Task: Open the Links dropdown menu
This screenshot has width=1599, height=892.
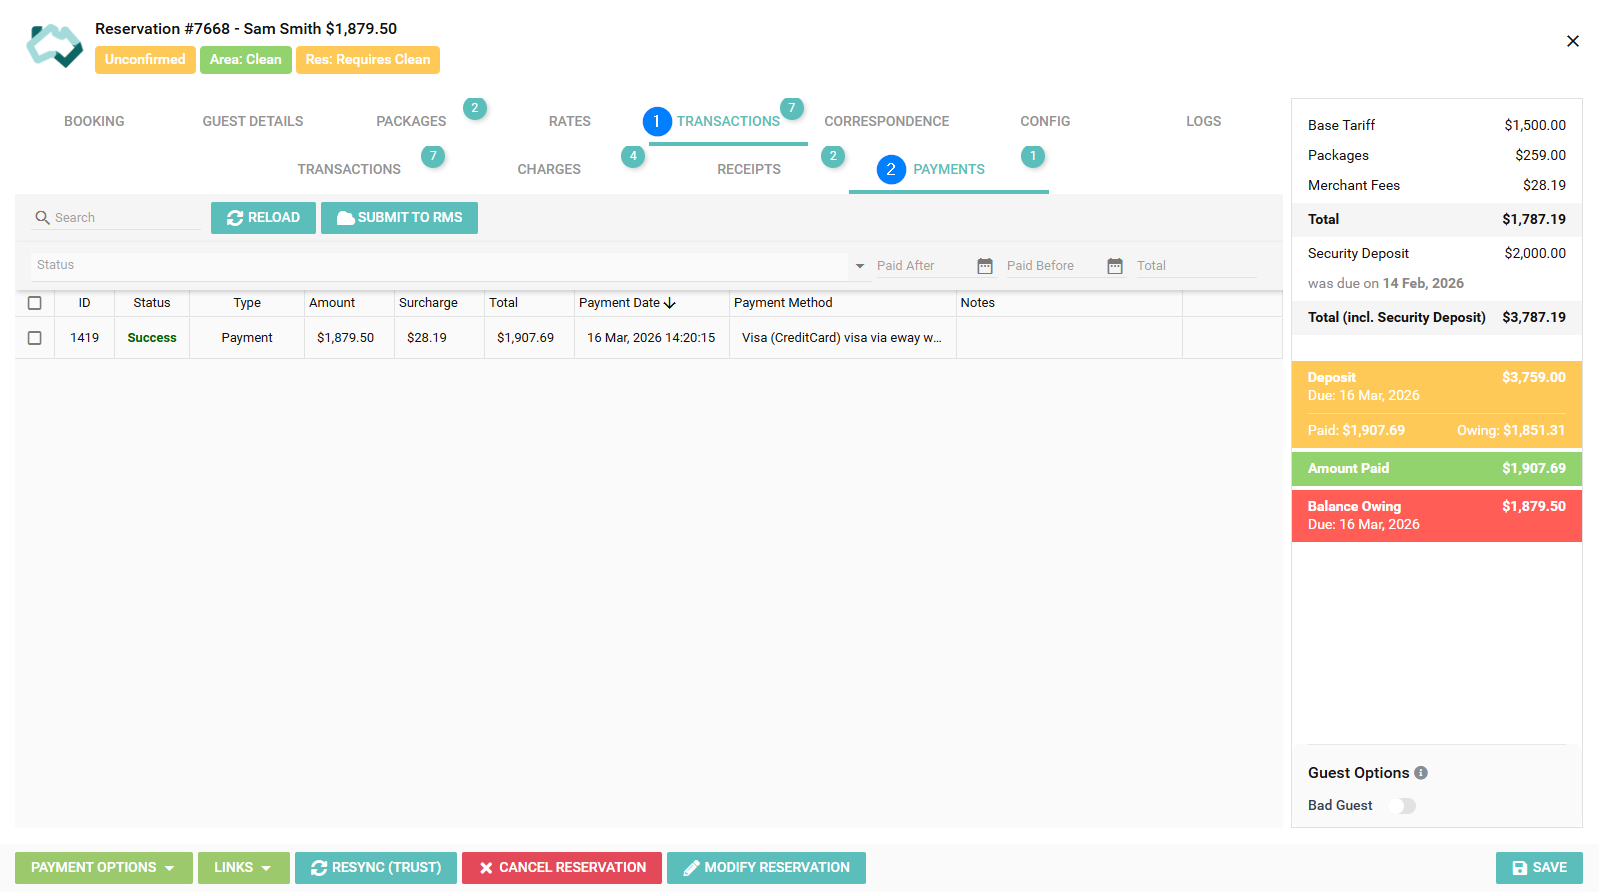Action: tap(243, 868)
